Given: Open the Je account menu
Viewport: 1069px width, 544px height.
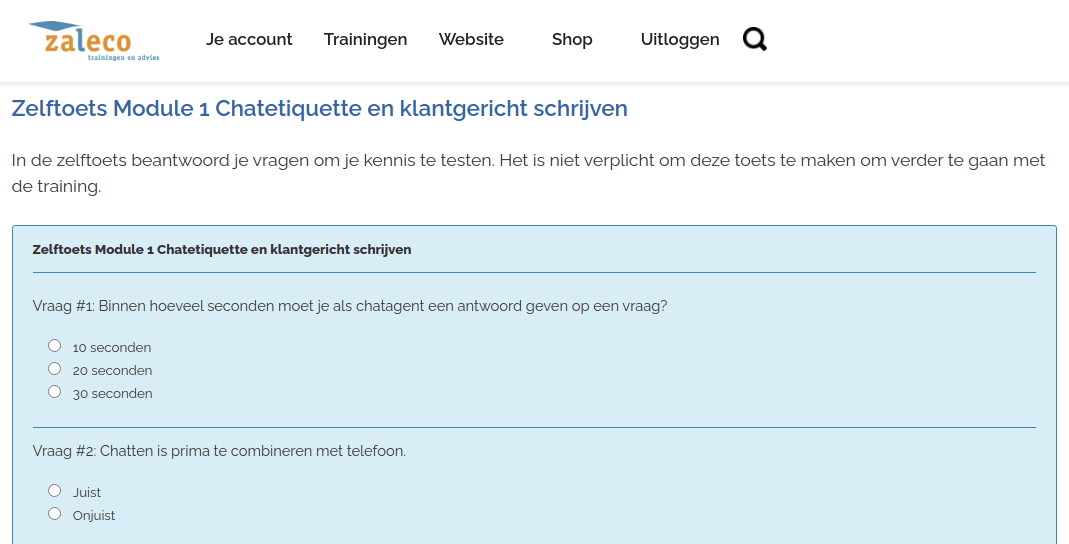Looking at the screenshot, I should pos(249,40).
